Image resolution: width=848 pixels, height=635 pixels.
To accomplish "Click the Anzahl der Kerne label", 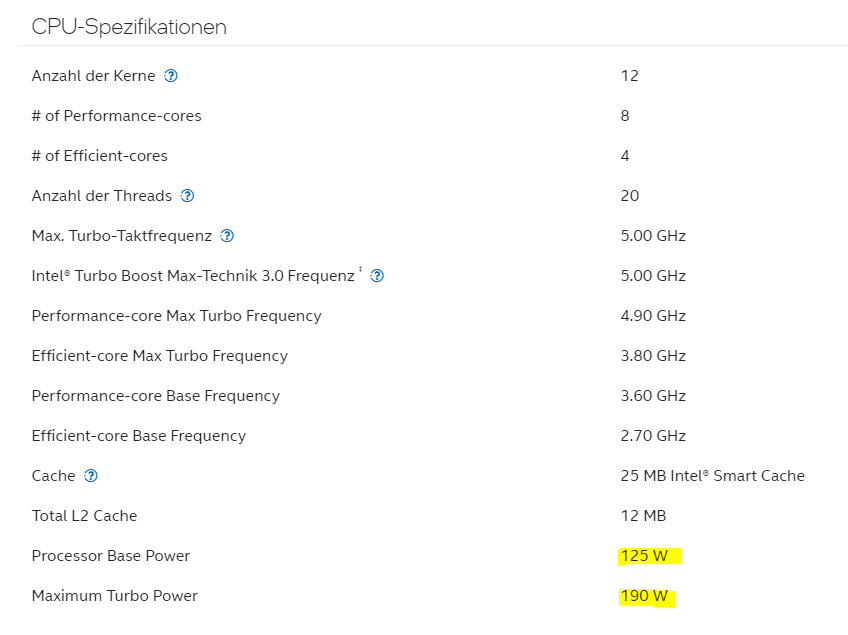I will (x=94, y=76).
